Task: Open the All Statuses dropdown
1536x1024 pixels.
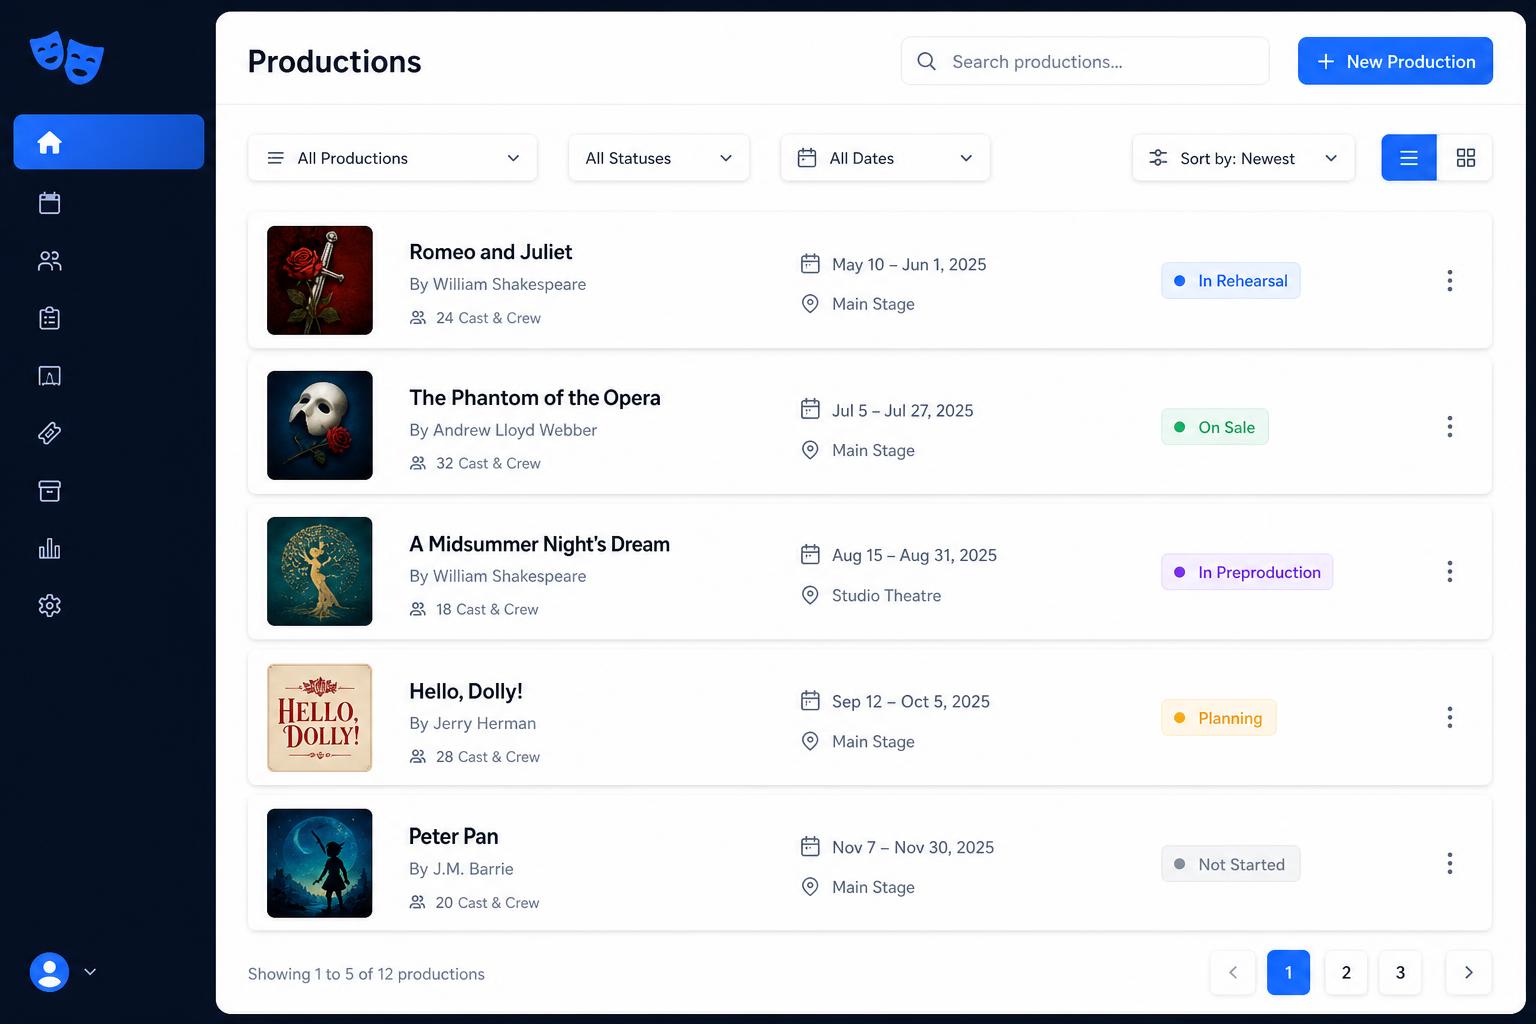Action: click(658, 158)
